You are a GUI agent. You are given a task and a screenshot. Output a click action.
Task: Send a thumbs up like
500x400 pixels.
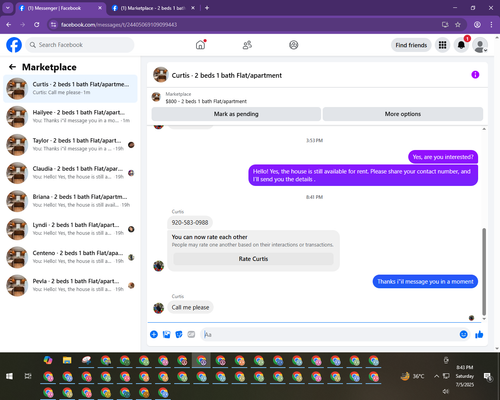point(479,334)
